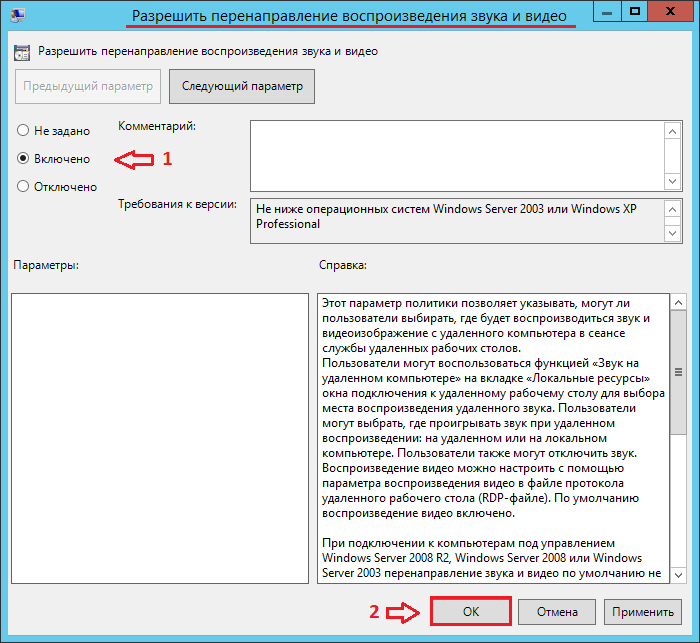Click the policy setting icon beside the heading
The height and width of the screenshot is (643, 700).
coord(22,51)
